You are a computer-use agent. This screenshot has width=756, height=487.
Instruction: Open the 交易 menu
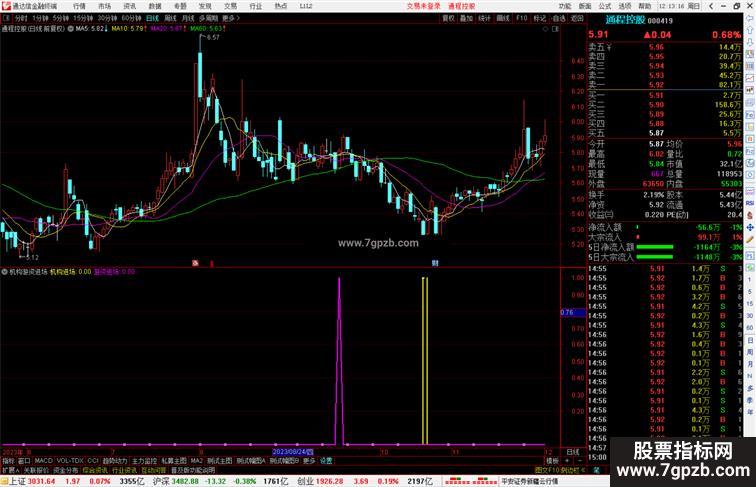point(230,6)
